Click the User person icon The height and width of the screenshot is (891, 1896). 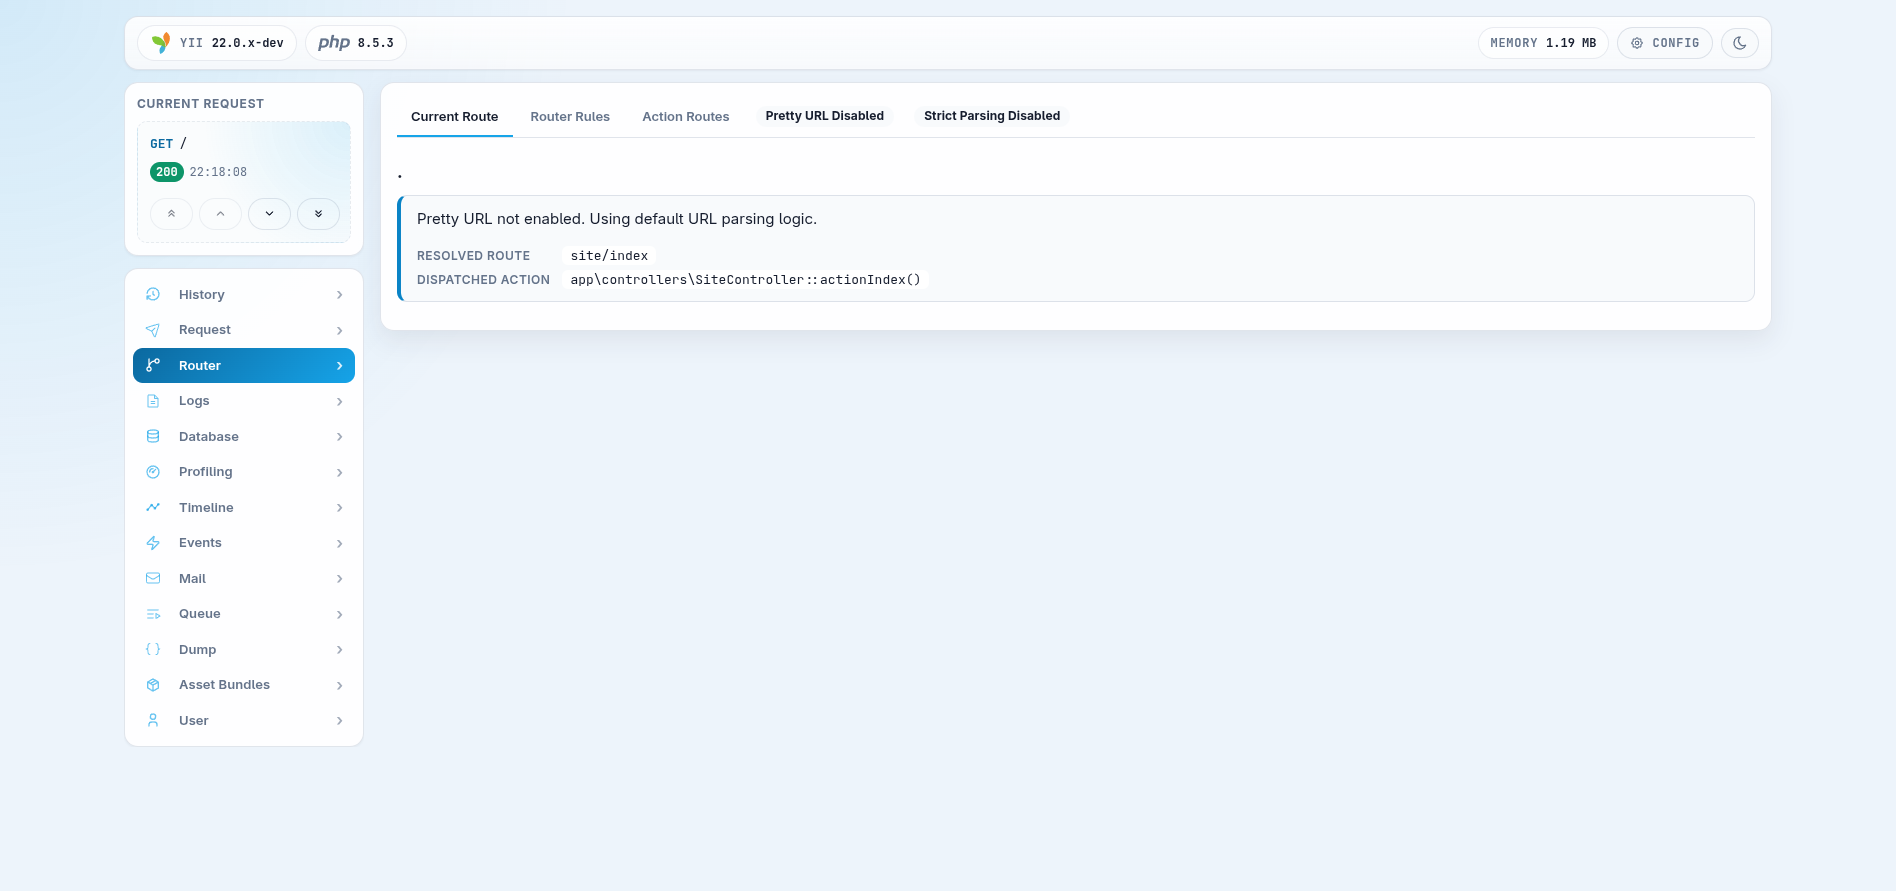tap(153, 720)
